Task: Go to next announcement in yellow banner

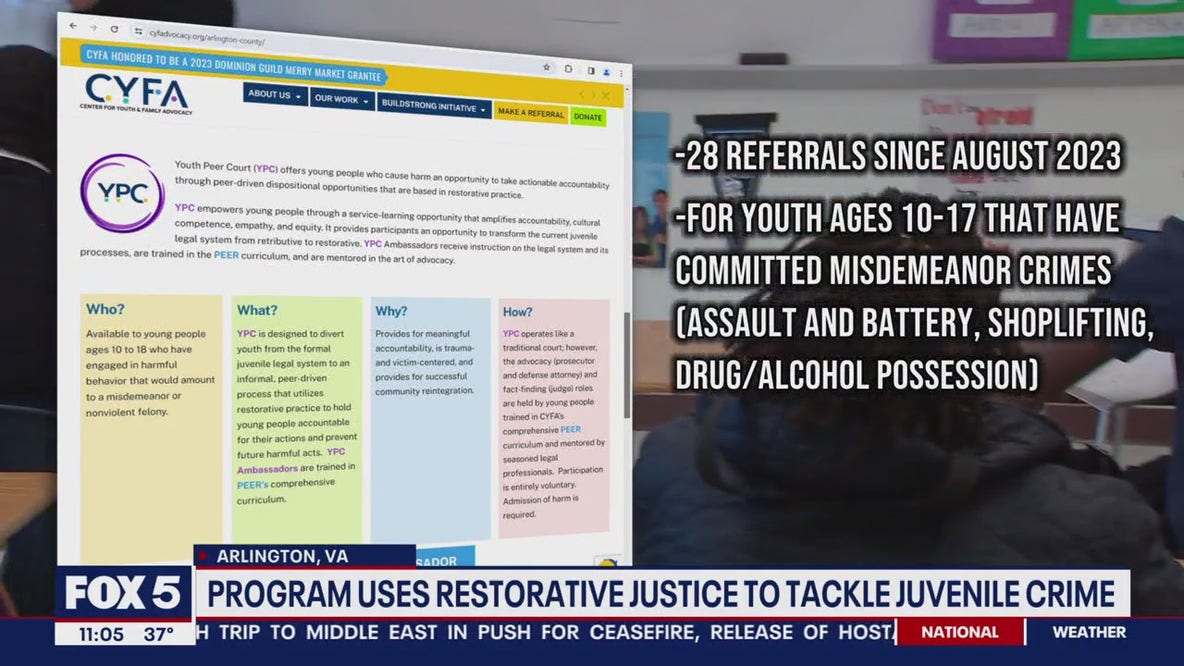Action: [x=594, y=95]
